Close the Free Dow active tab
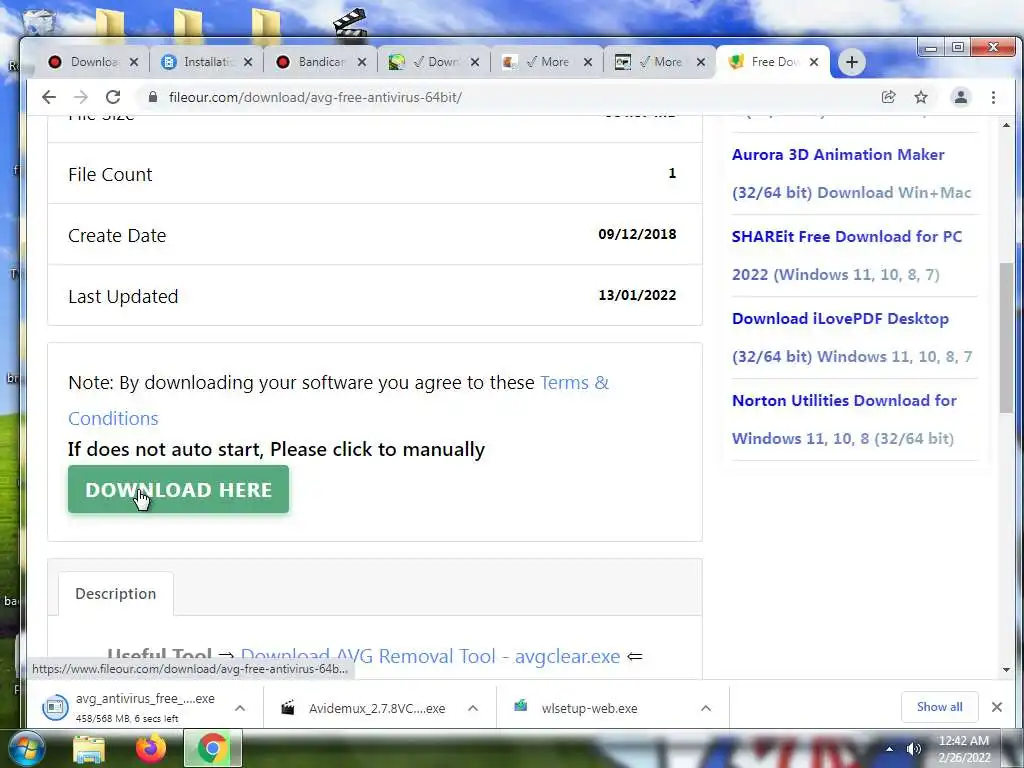 coord(814,62)
